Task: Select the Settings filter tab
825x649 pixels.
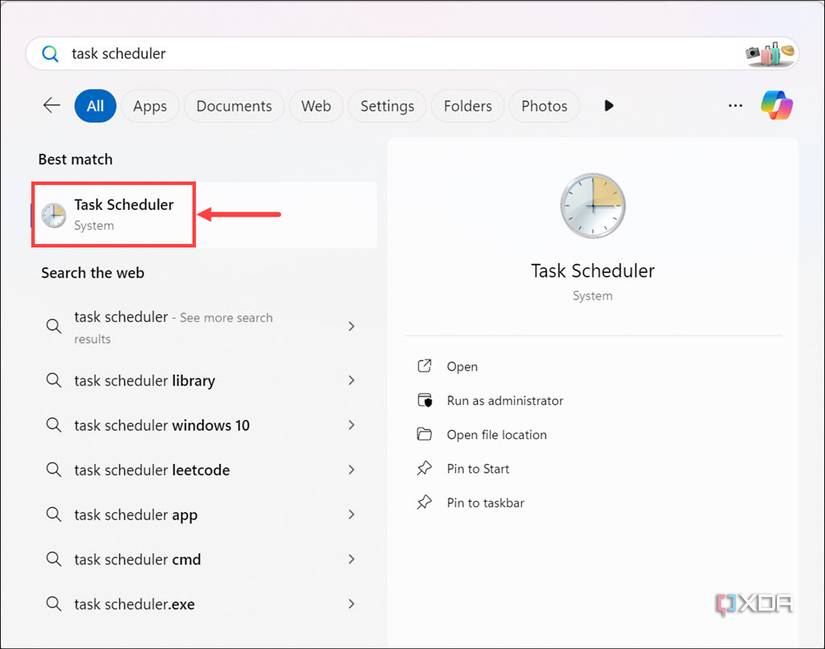Action: click(387, 106)
